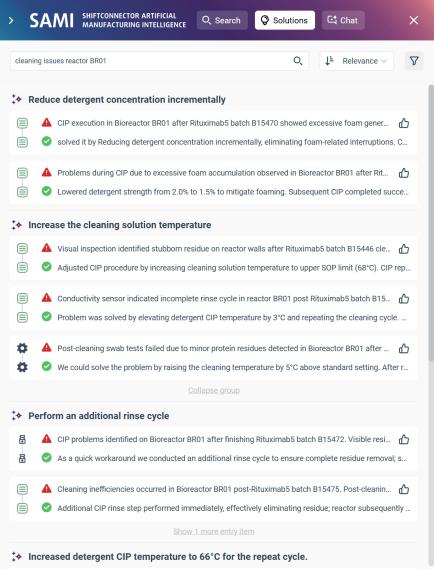Click the magnifier icon in search field

click(298, 61)
